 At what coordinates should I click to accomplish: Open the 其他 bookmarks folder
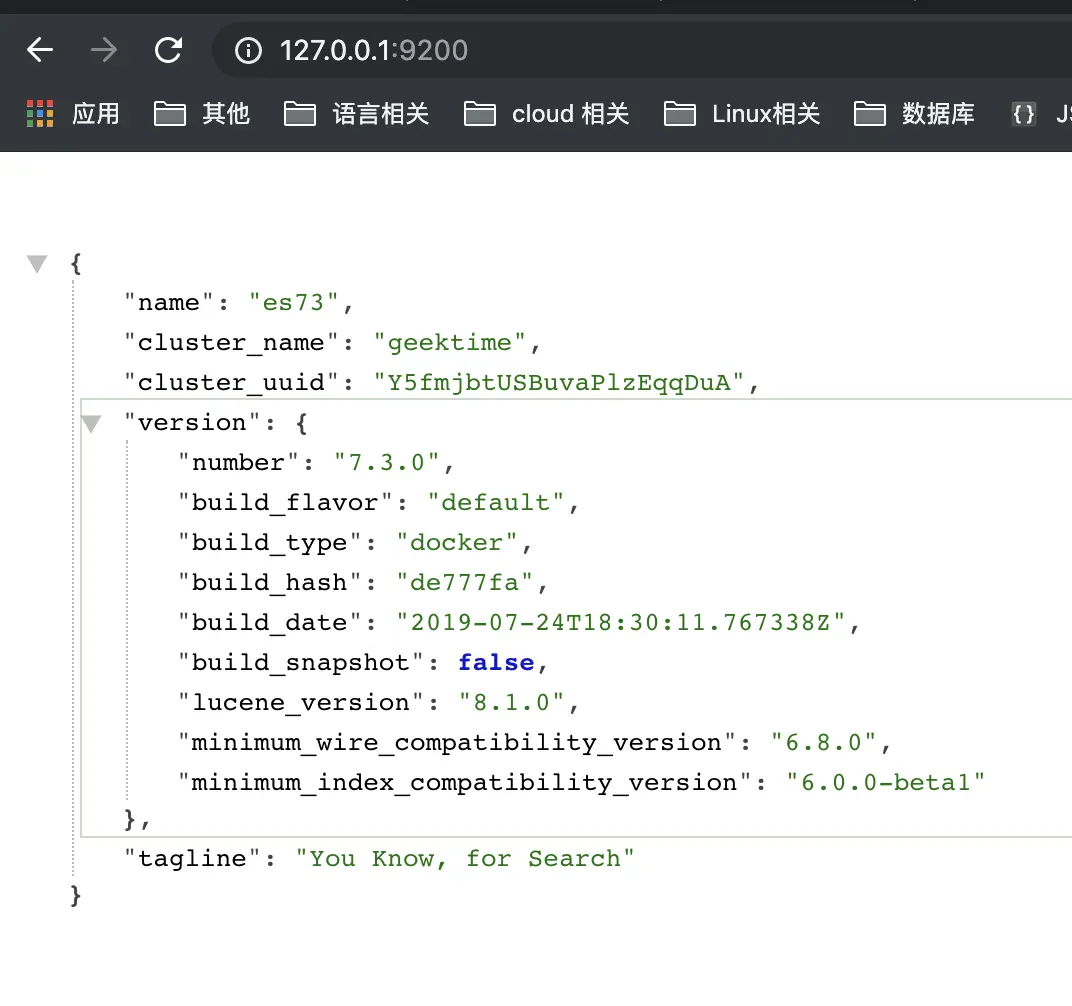(202, 114)
